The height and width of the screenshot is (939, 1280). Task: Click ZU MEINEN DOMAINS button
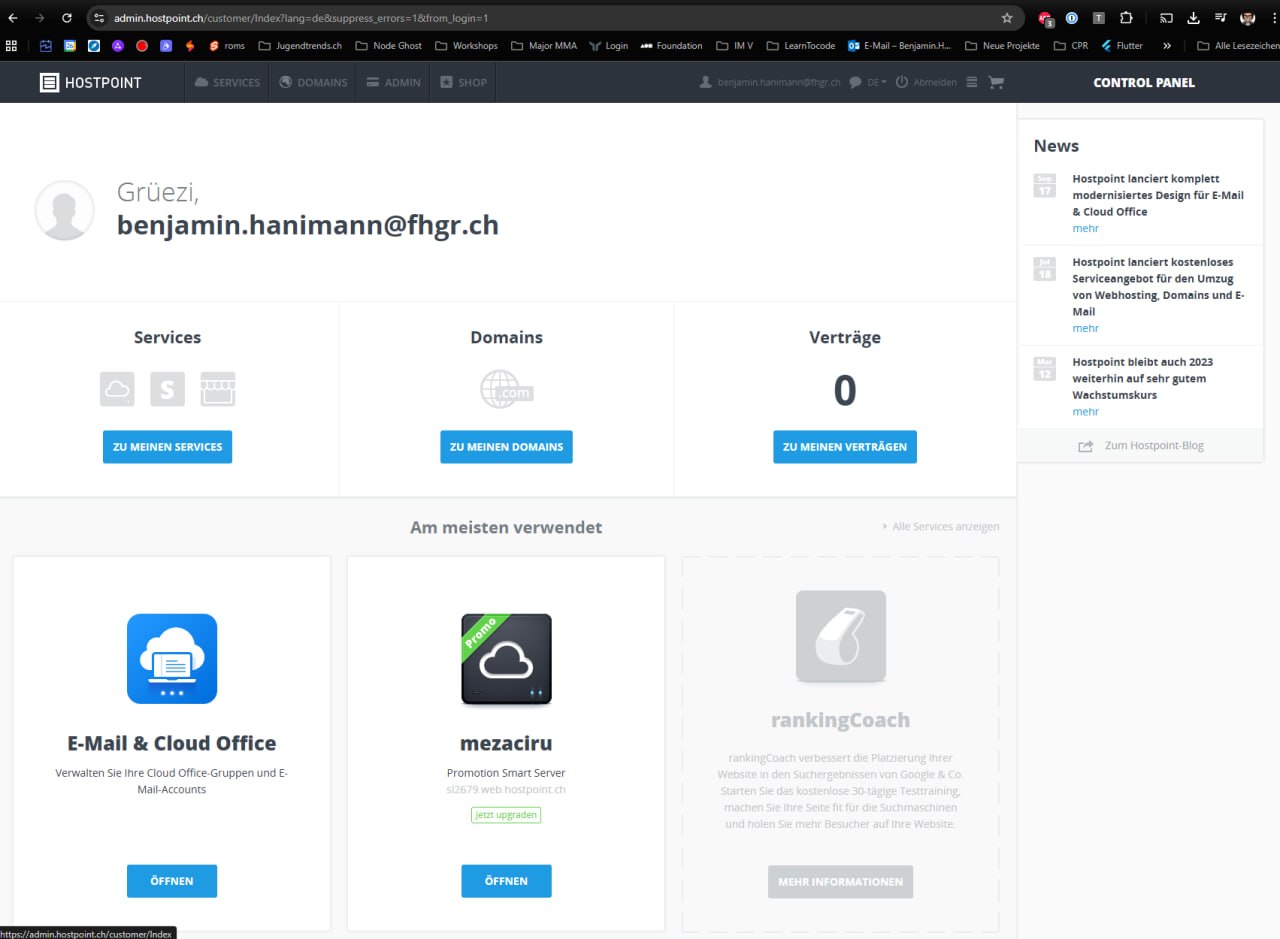506,447
